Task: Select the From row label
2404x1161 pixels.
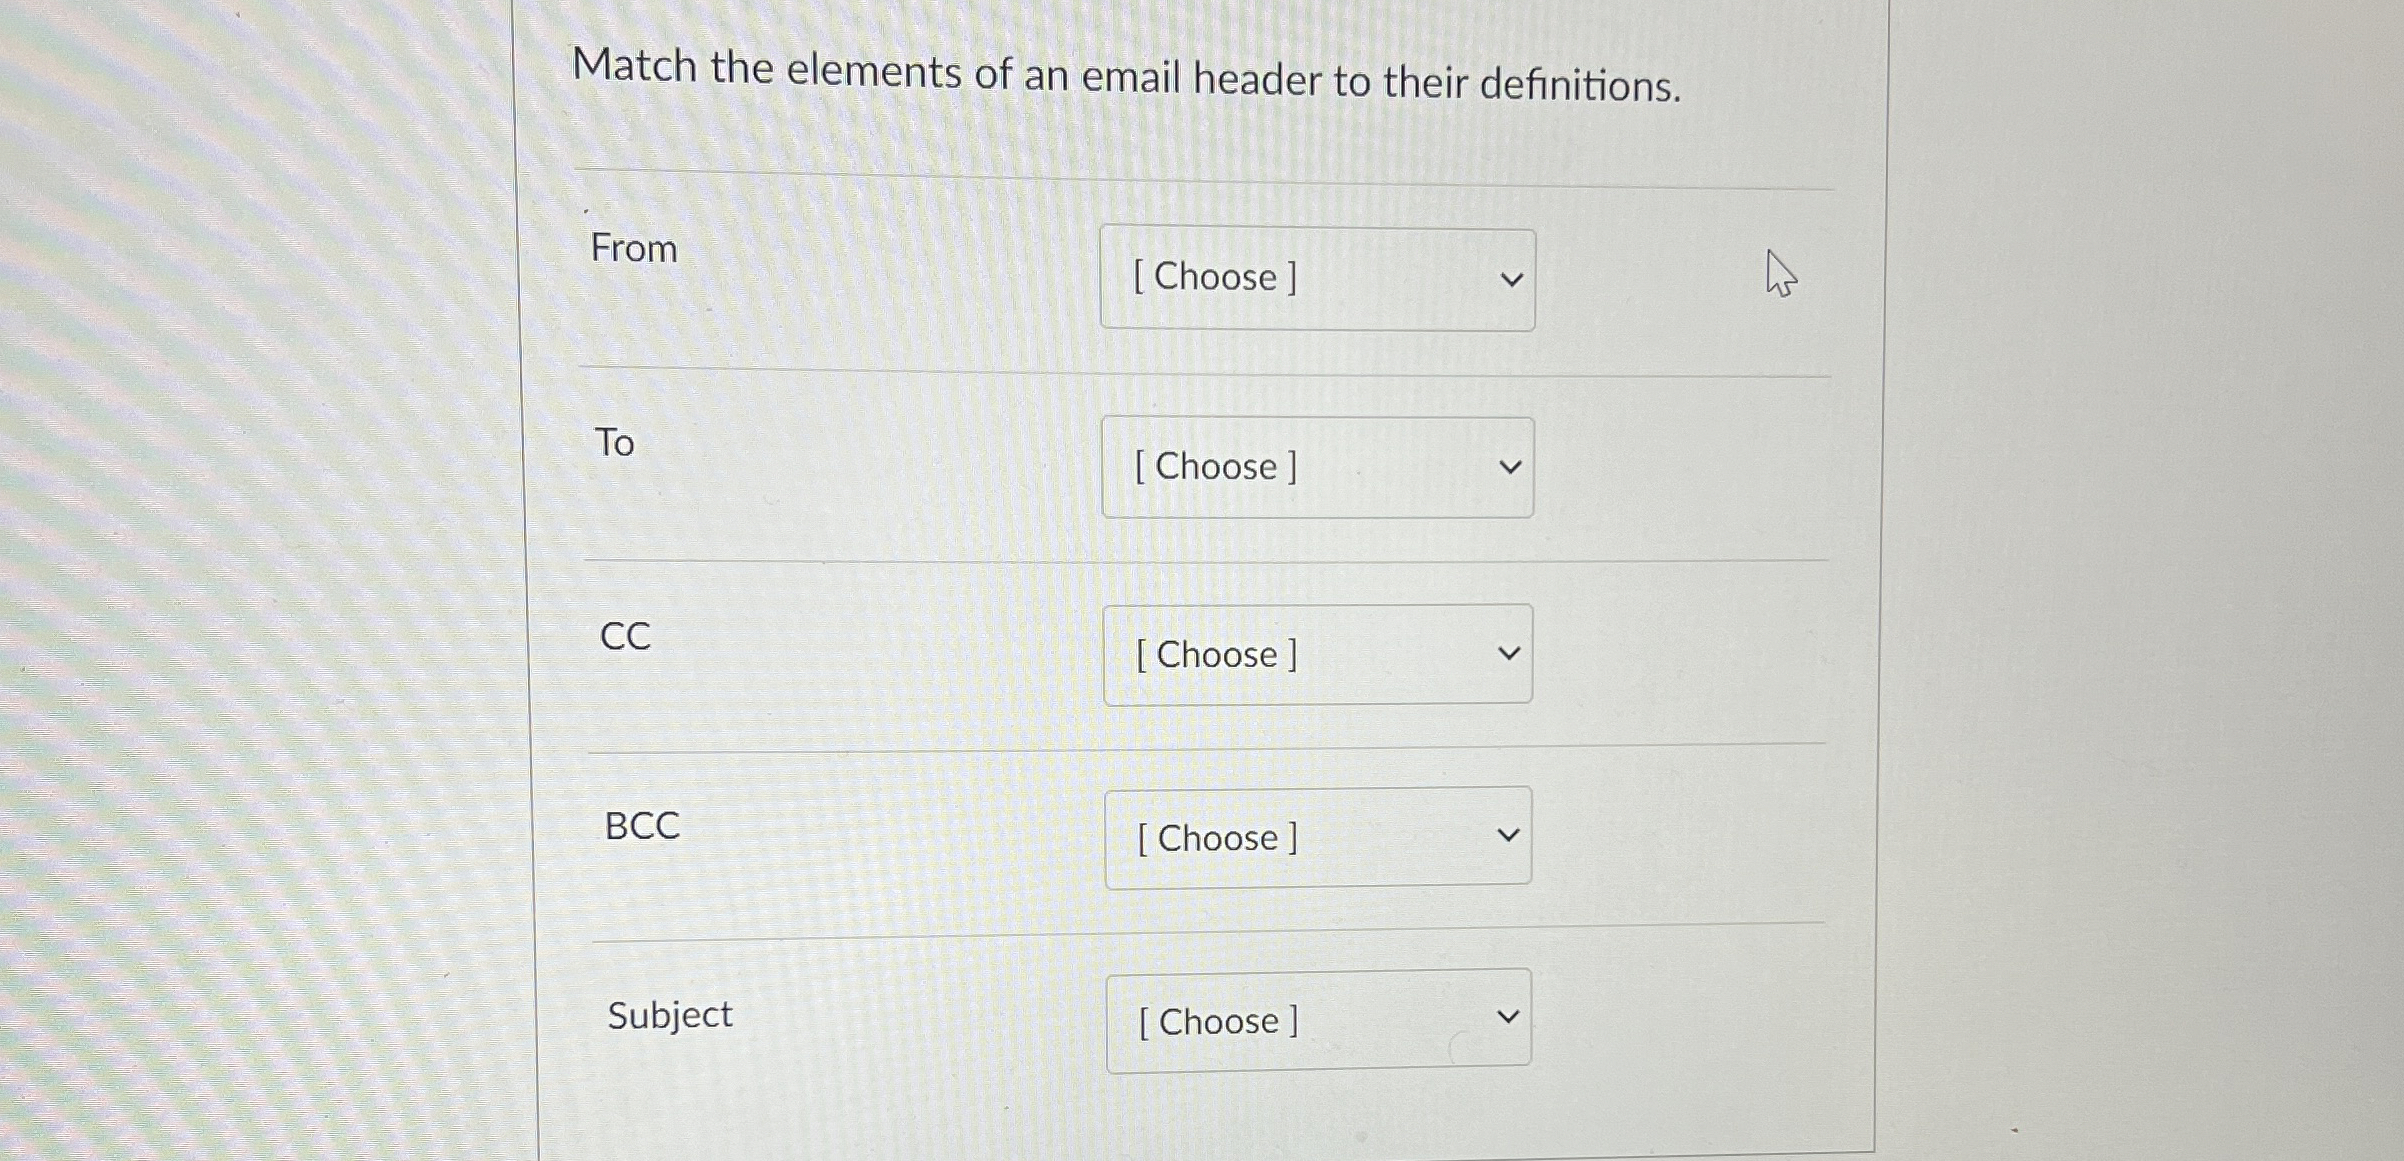Action: point(634,249)
